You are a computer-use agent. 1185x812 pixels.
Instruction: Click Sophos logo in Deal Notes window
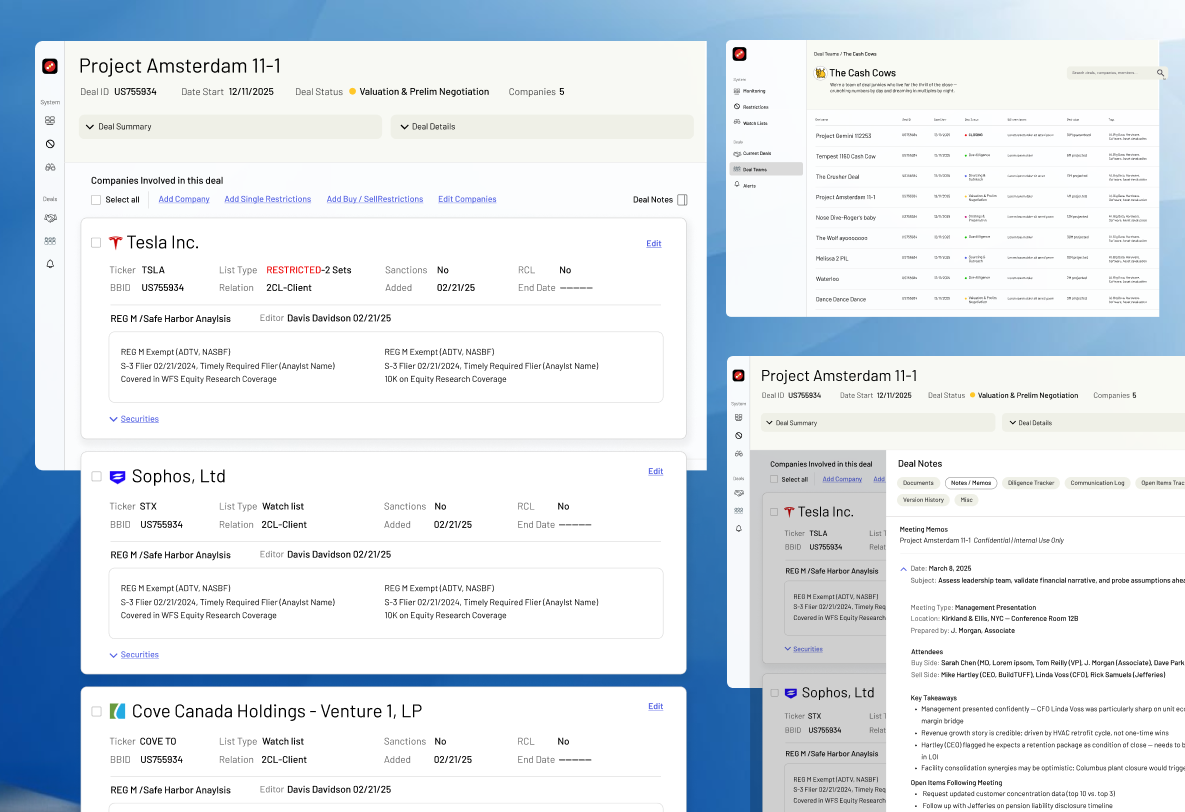(x=791, y=693)
